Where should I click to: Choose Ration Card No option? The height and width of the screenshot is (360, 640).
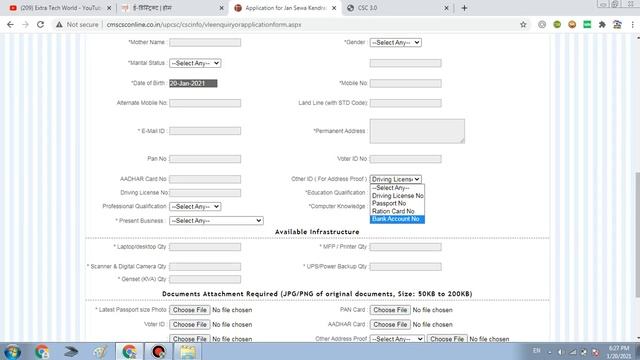click(x=397, y=211)
